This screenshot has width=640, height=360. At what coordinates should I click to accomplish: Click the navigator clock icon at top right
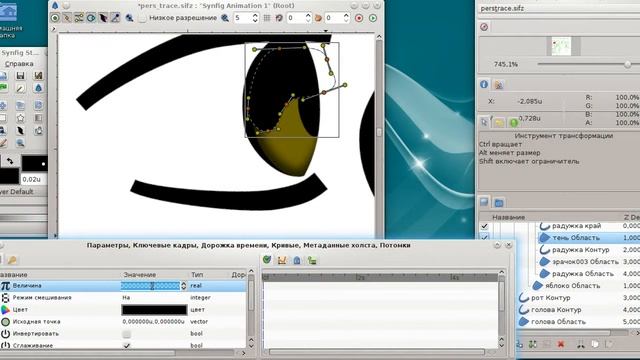[x=484, y=27]
